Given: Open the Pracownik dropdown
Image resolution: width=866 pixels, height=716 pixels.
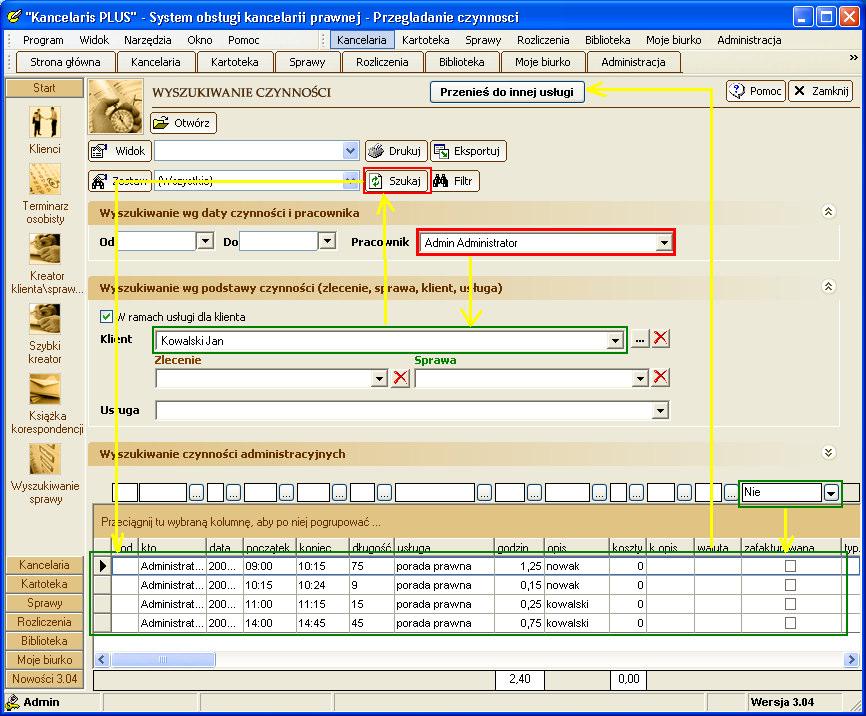Looking at the screenshot, I should coord(664,243).
